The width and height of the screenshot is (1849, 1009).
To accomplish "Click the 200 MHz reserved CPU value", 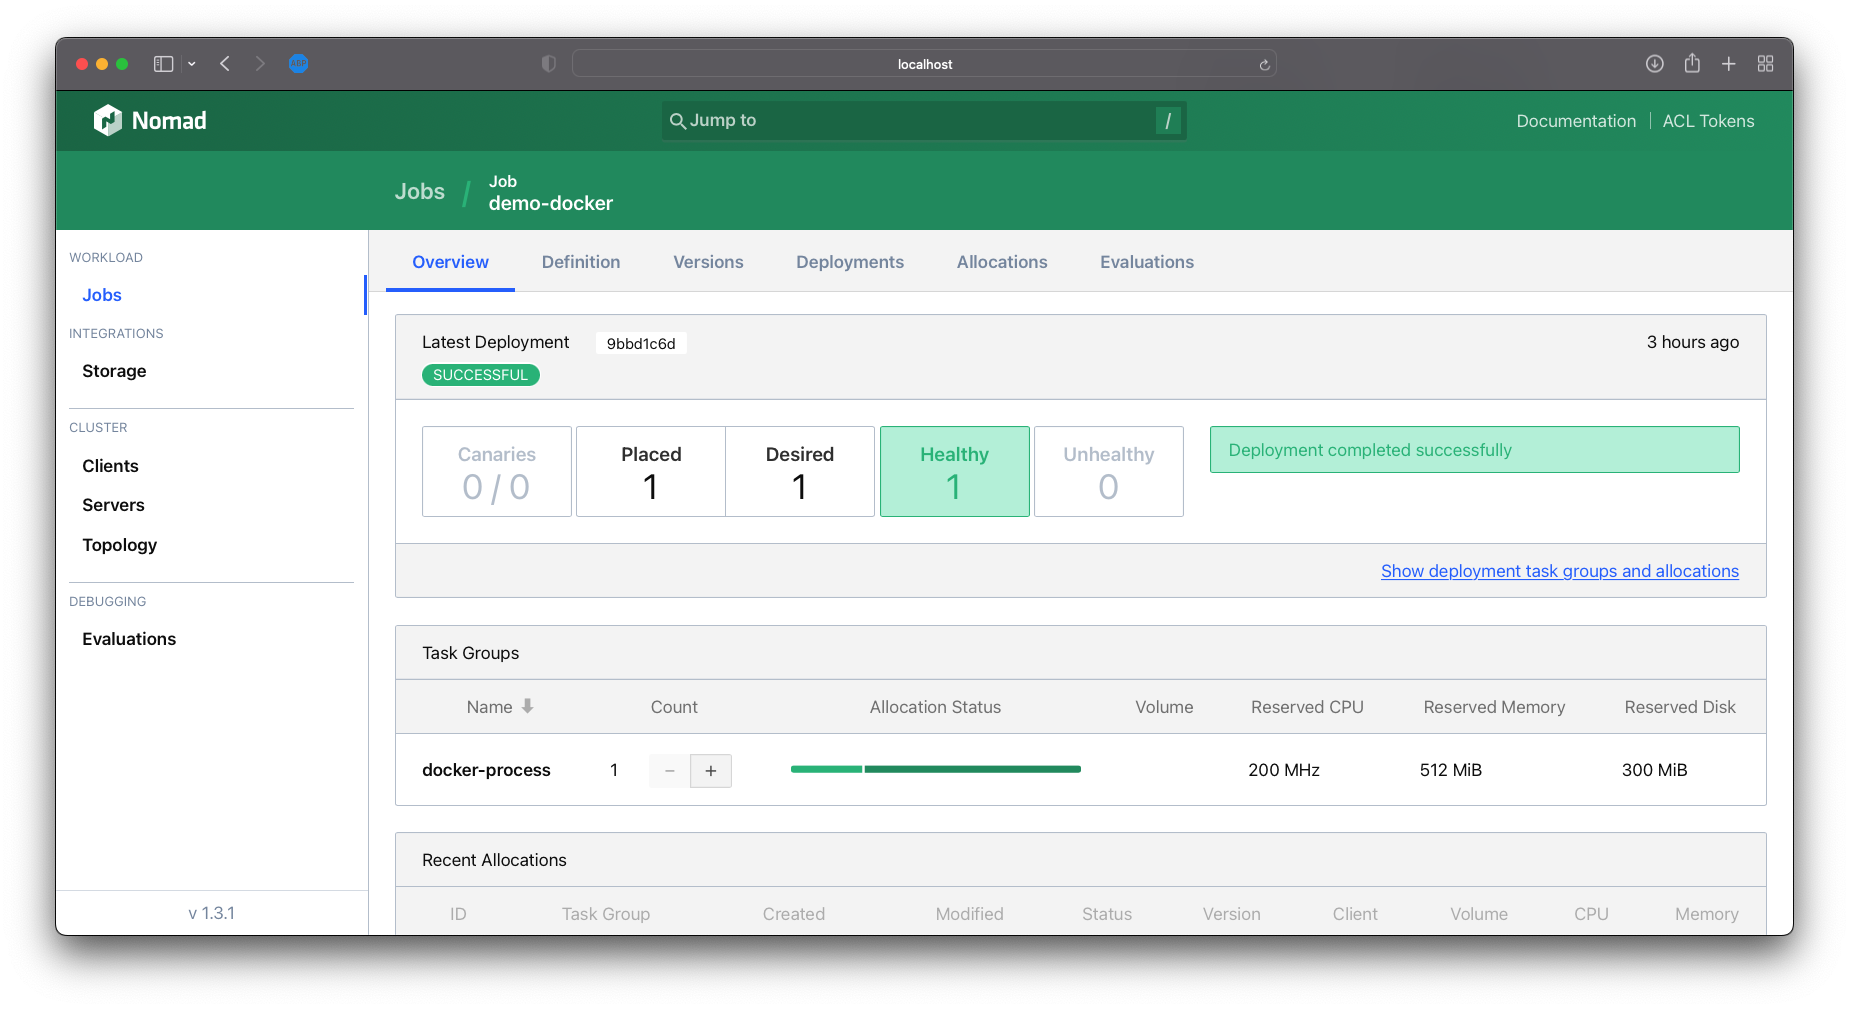I will 1284,770.
